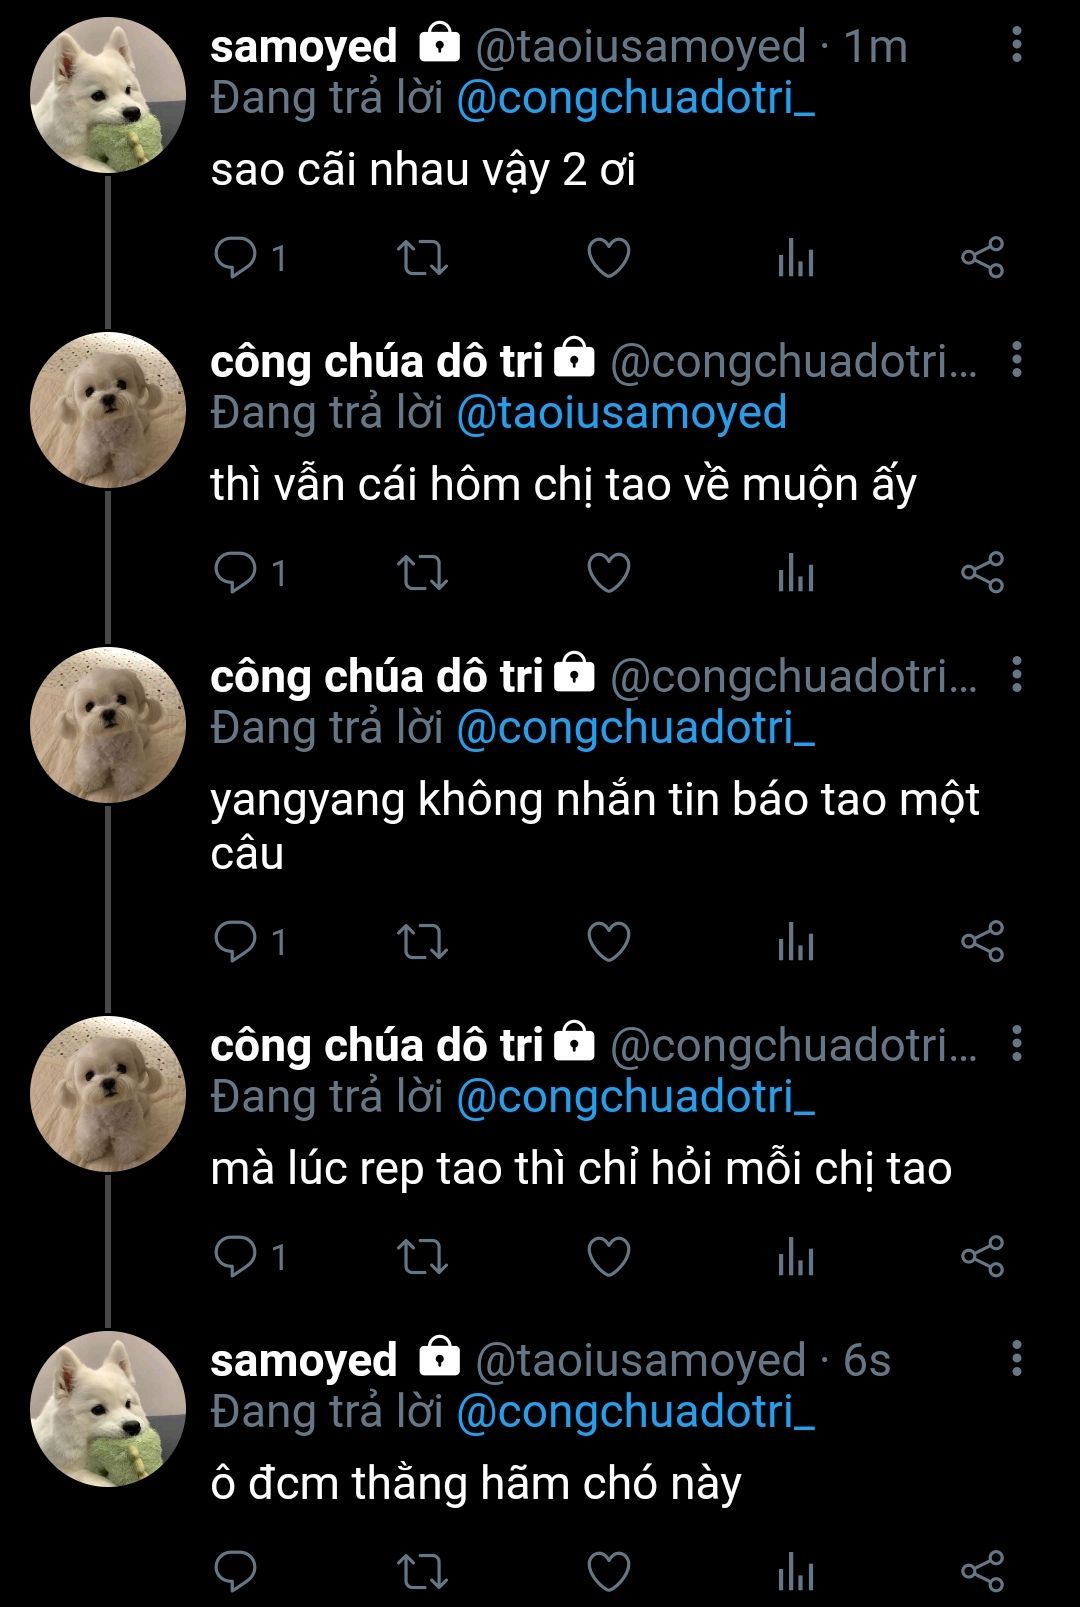
Task: Open overflow menu on "yangyang không nhắn tin" tweet
Action: 1016,675
